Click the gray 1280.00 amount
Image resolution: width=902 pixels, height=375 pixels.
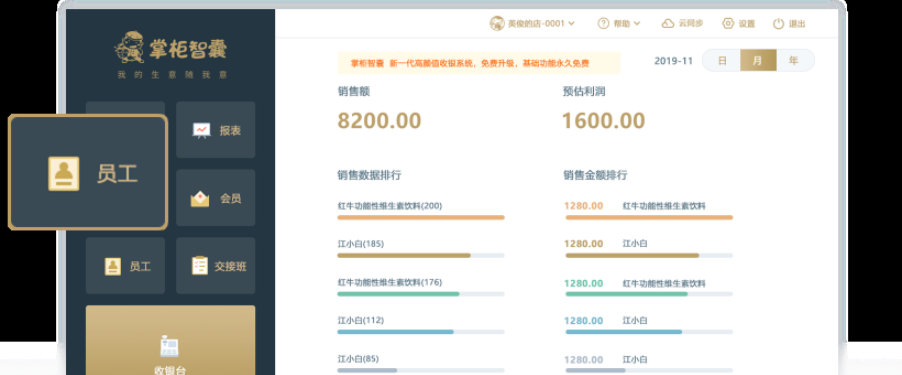coord(583,360)
